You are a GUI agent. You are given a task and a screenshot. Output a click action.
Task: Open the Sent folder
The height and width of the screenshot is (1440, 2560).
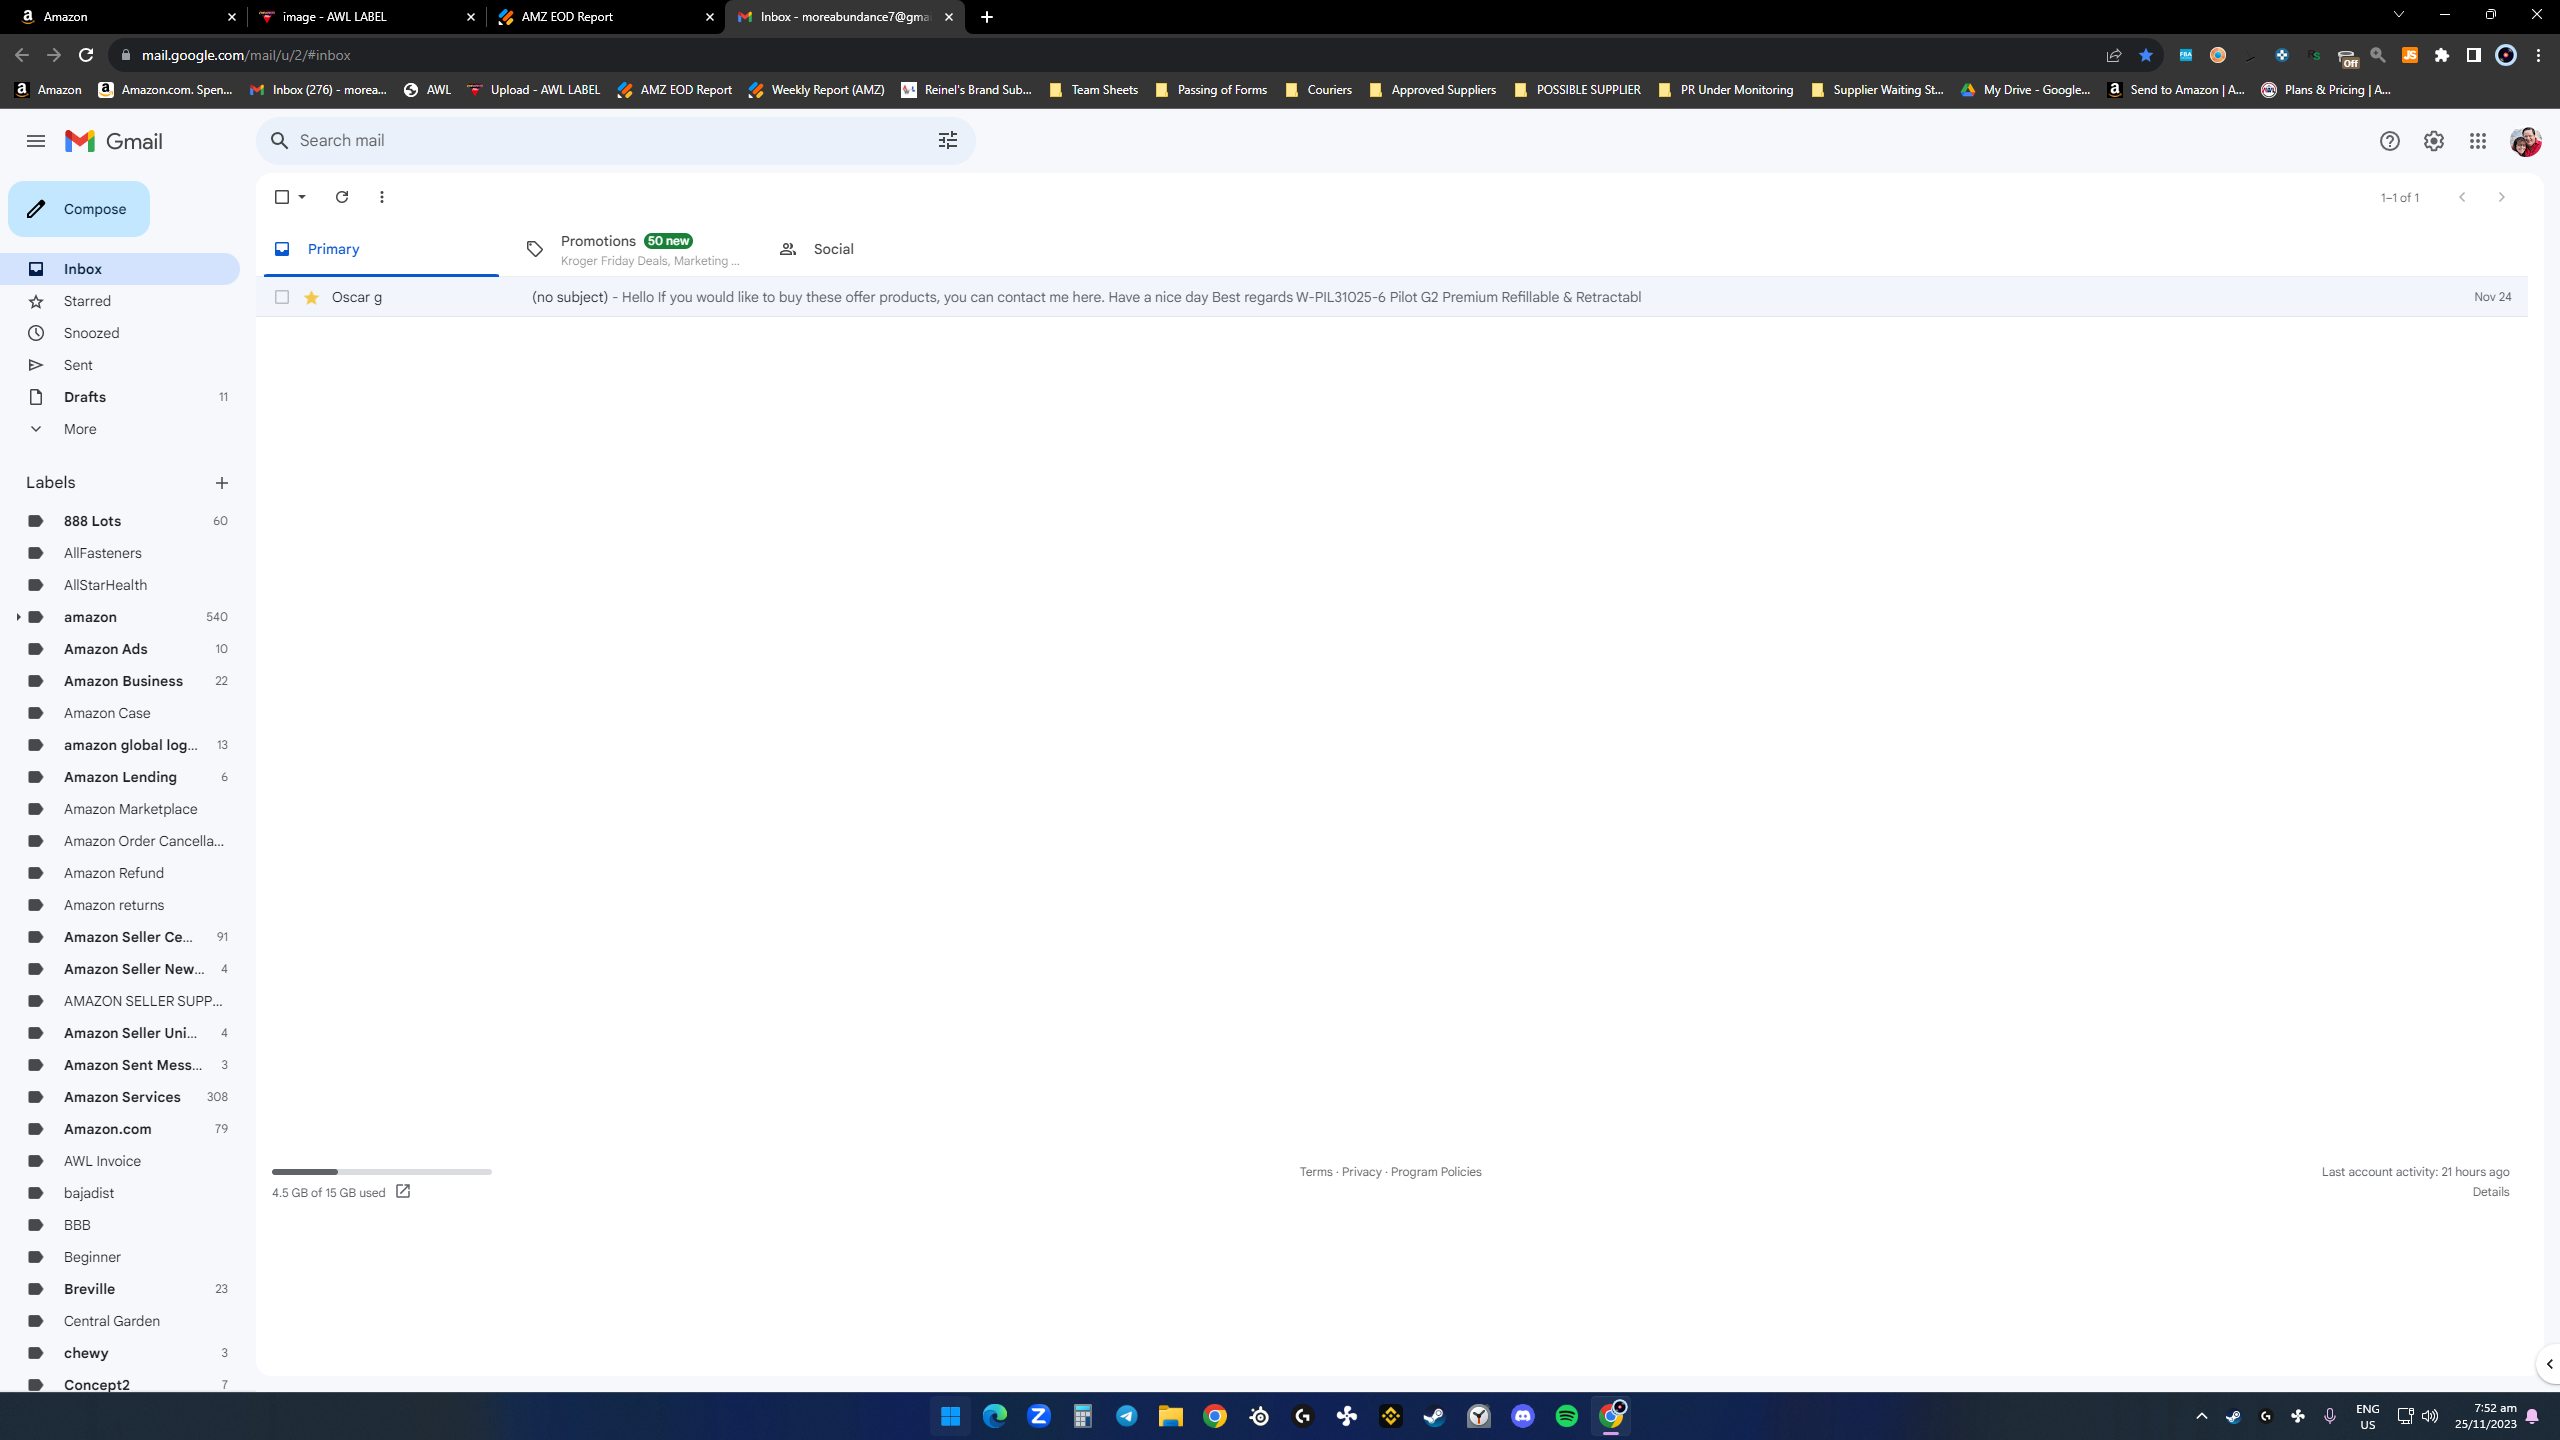pyautogui.click(x=120, y=365)
